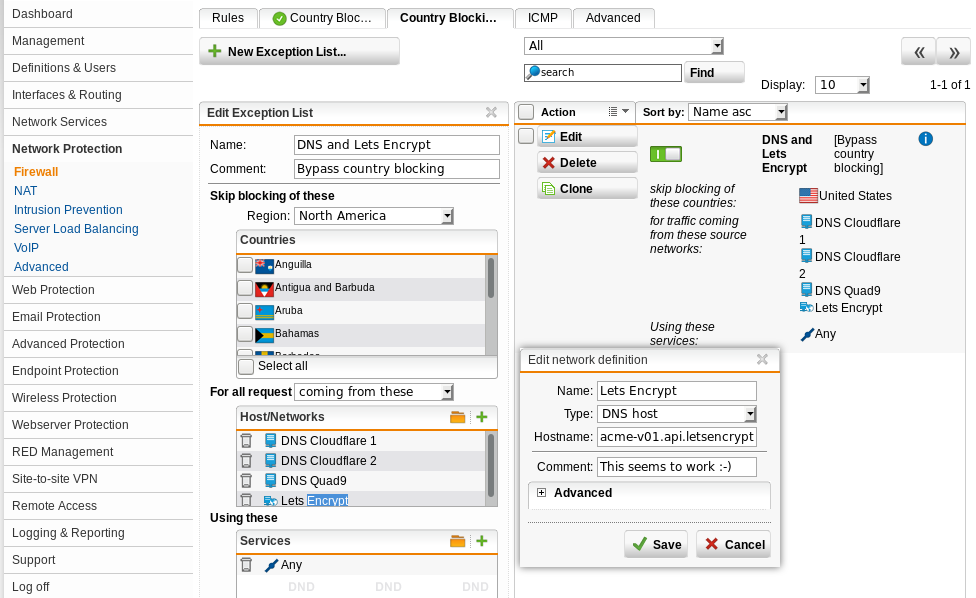This screenshot has height=598, width=976.
Task: Check the Antigua and Barbuda checkbox
Action: pyautogui.click(x=245, y=288)
